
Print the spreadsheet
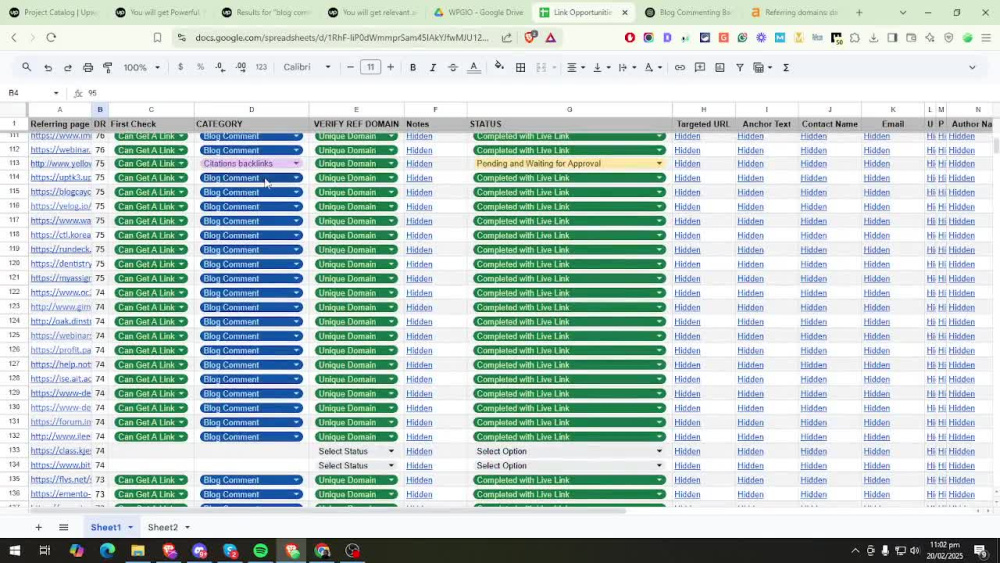coord(88,67)
